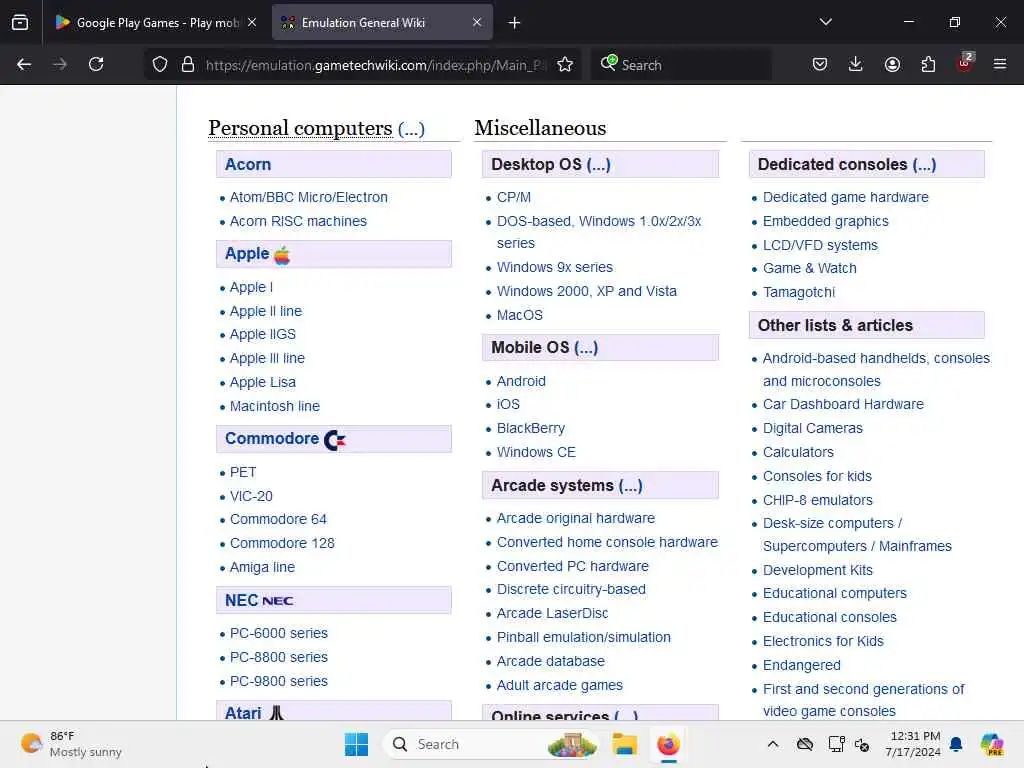
Task: Open the weather widget showing 86°F
Action: click(x=72, y=744)
